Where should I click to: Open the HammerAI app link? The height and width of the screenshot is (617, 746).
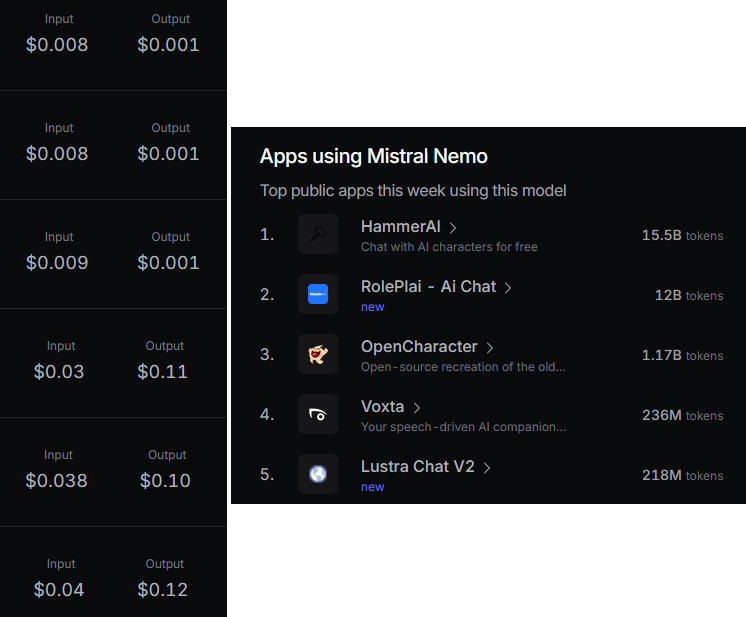click(401, 227)
